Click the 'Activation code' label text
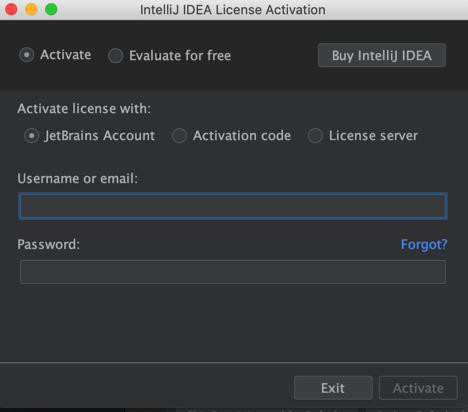 click(x=242, y=136)
